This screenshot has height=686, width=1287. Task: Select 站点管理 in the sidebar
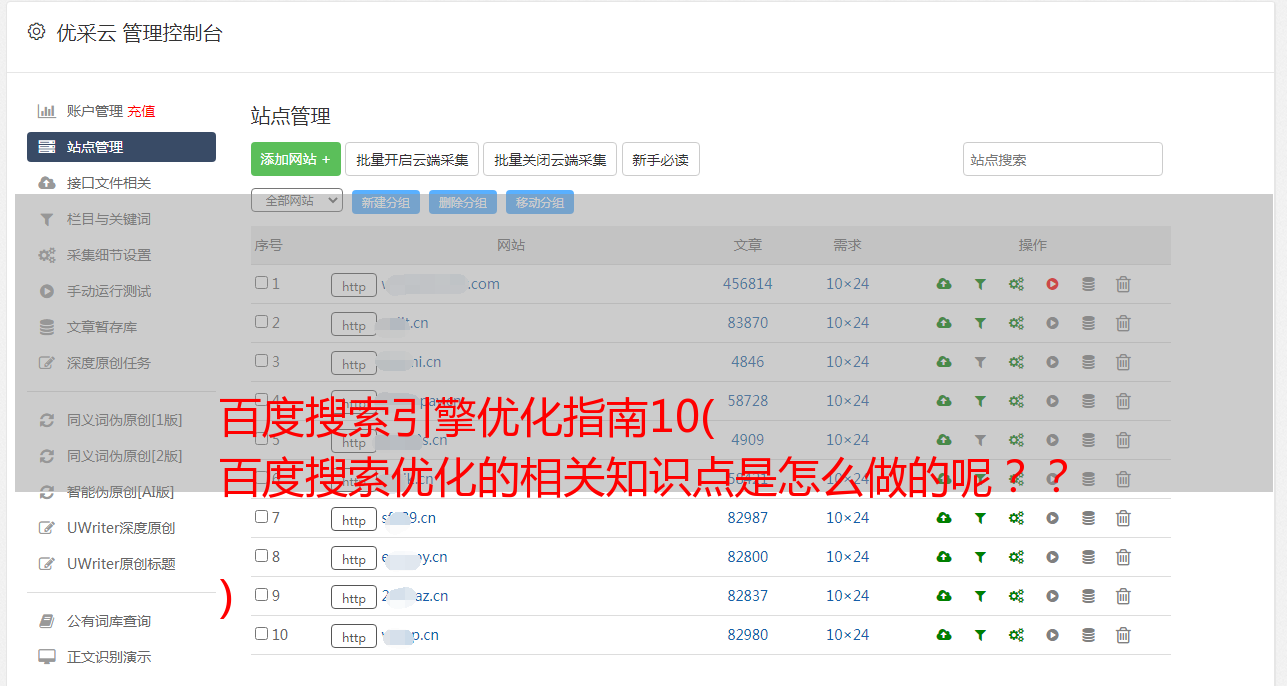click(121, 147)
